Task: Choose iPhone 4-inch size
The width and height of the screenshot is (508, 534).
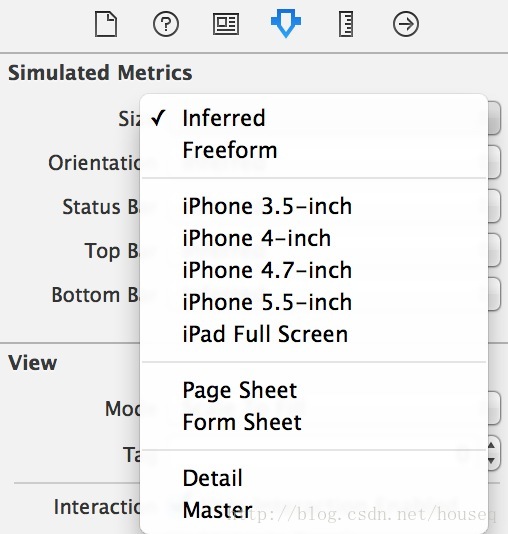Action: coord(314,238)
